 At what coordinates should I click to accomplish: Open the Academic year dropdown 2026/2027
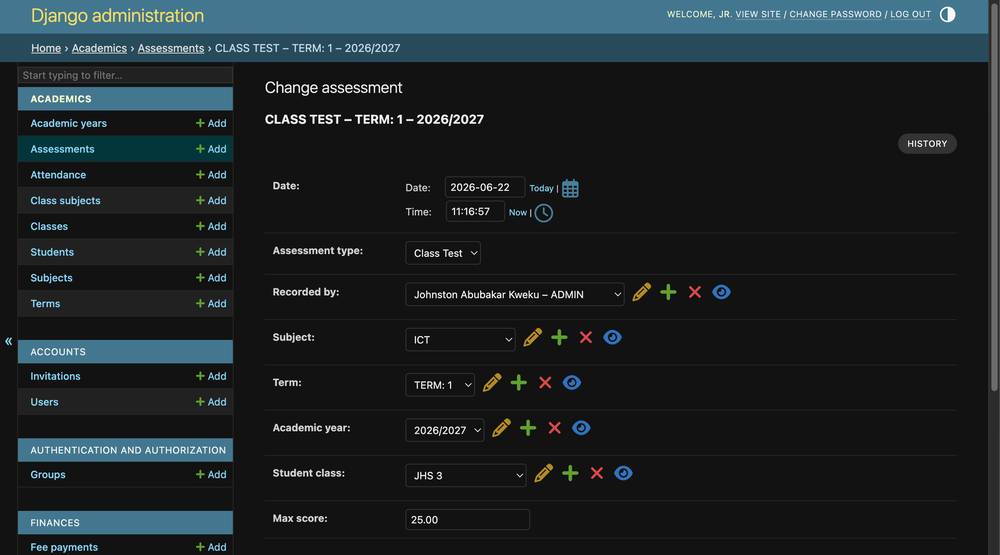click(445, 431)
